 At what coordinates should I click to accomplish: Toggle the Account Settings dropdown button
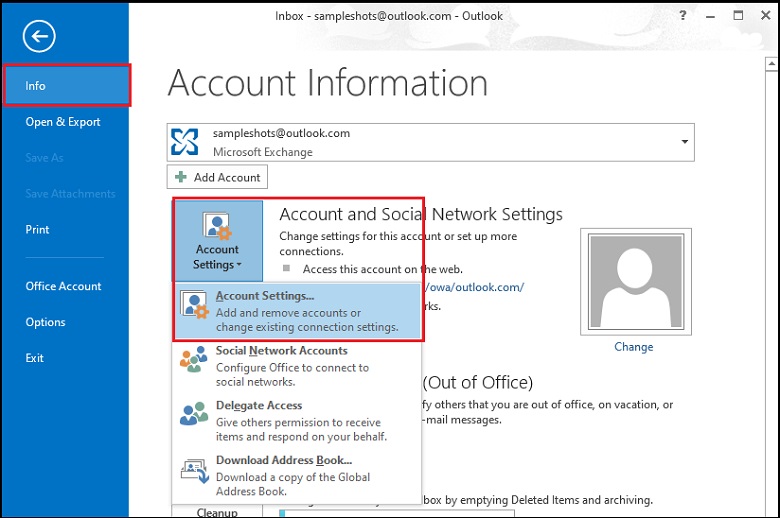(x=217, y=241)
